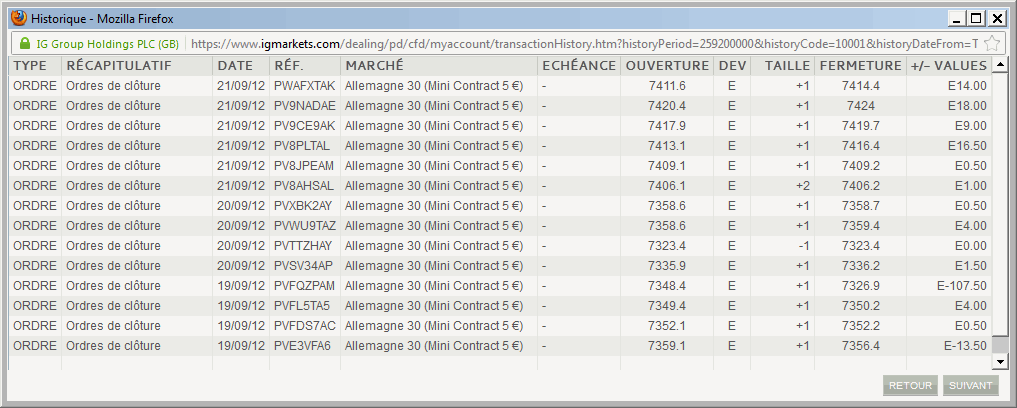Click the Firefox logo icon in title bar

click(x=19, y=18)
